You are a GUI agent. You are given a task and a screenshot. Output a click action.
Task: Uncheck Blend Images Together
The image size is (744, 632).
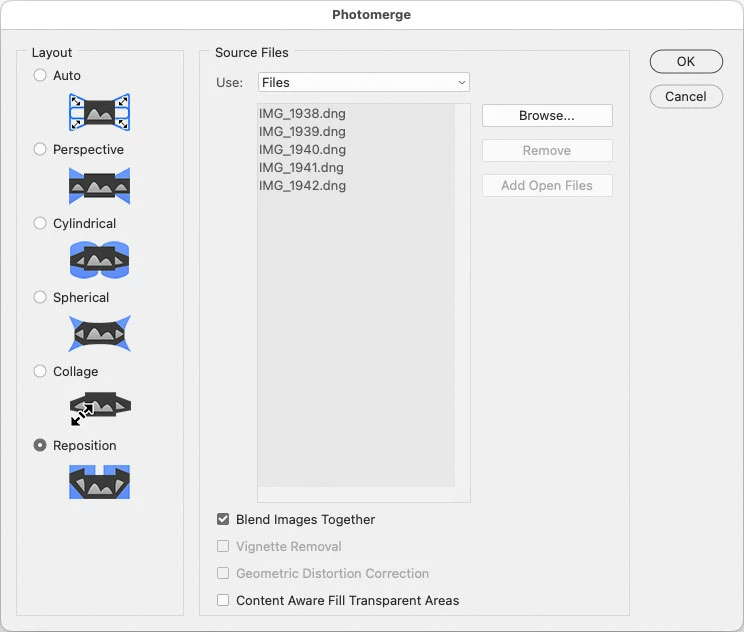223,519
